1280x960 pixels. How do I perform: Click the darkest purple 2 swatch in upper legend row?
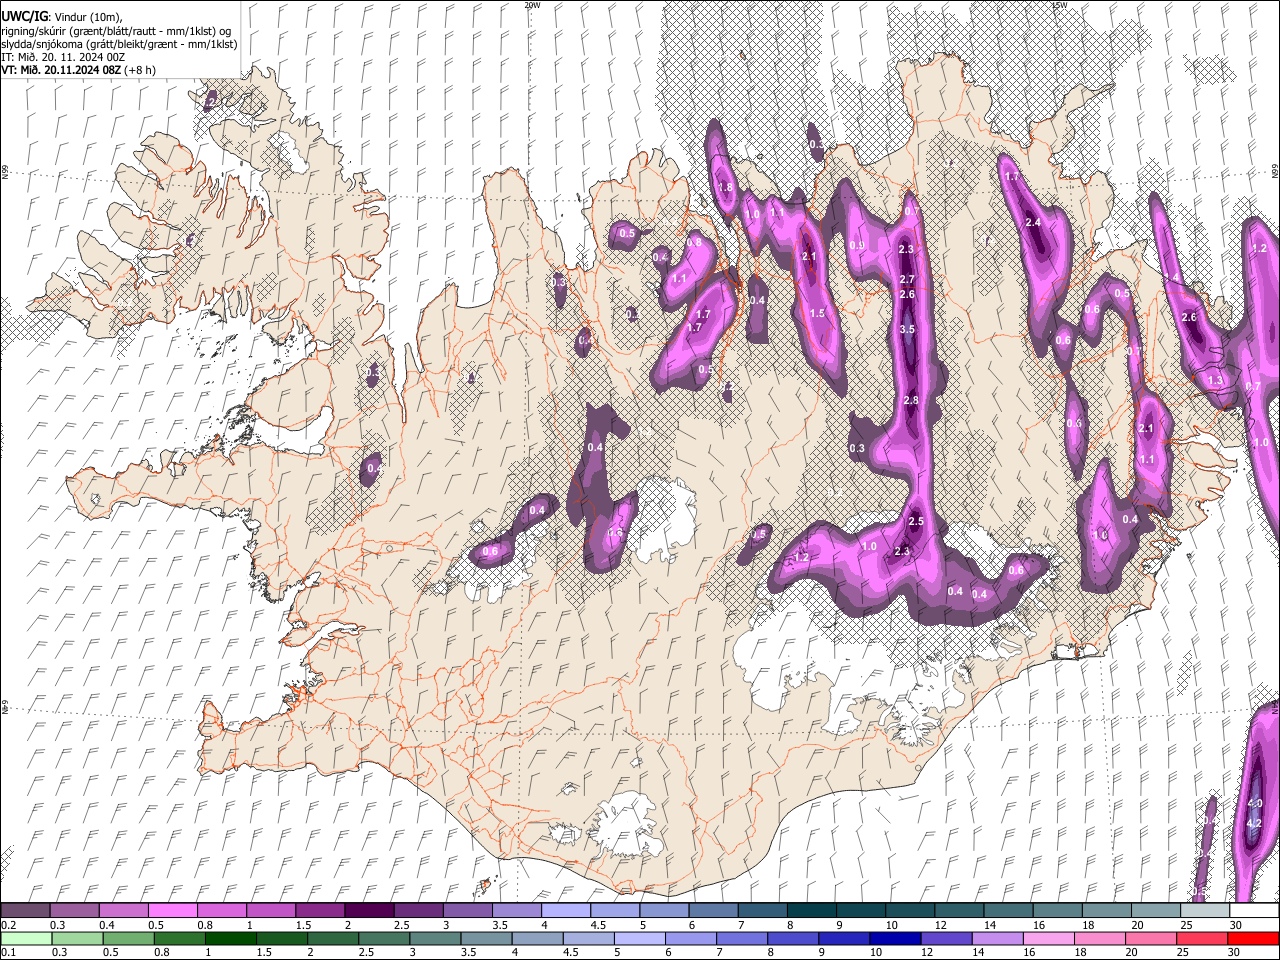368,910
